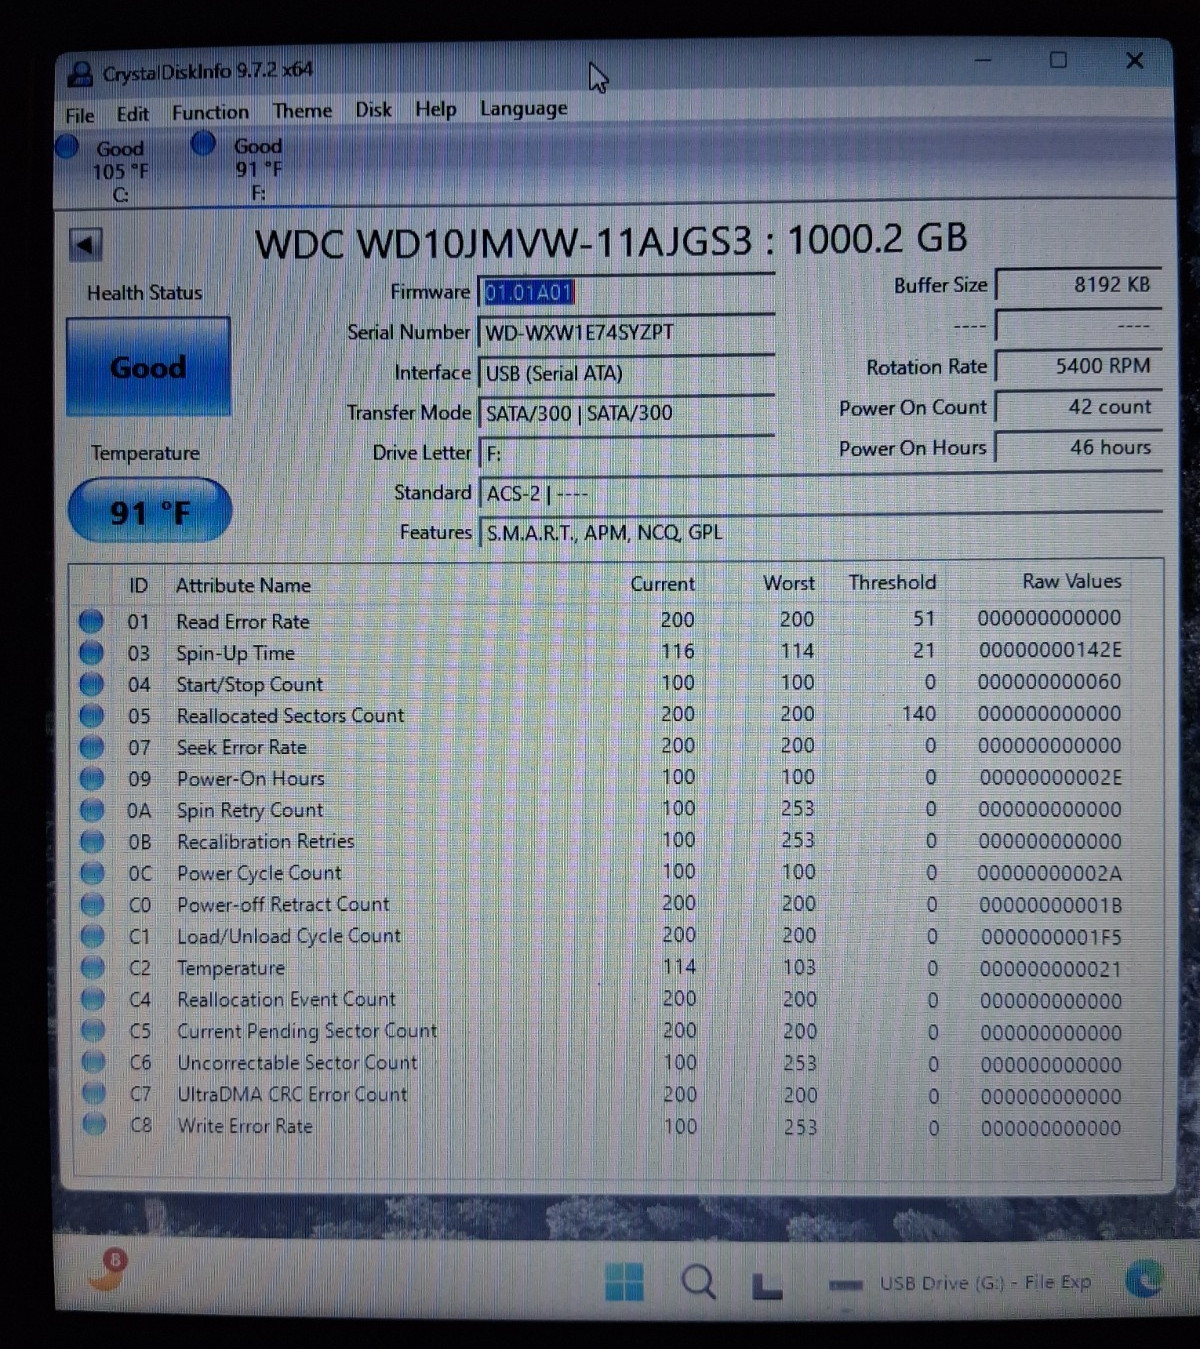This screenshot has height=1349, width=1200.
Task: Click the status dot for Recalibration Retries
Action: 91,842
